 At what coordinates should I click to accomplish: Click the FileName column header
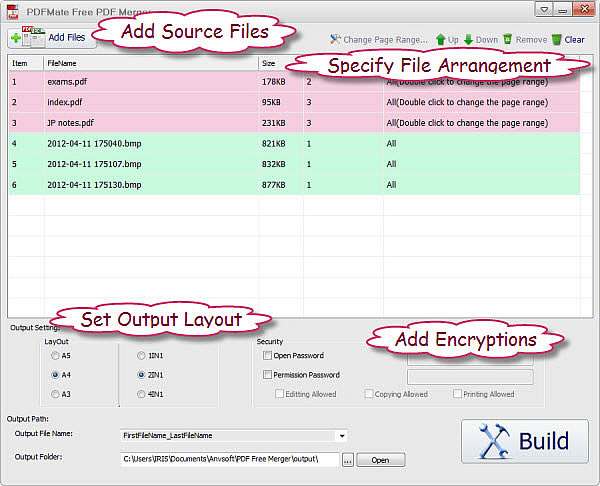pos(150,62)
